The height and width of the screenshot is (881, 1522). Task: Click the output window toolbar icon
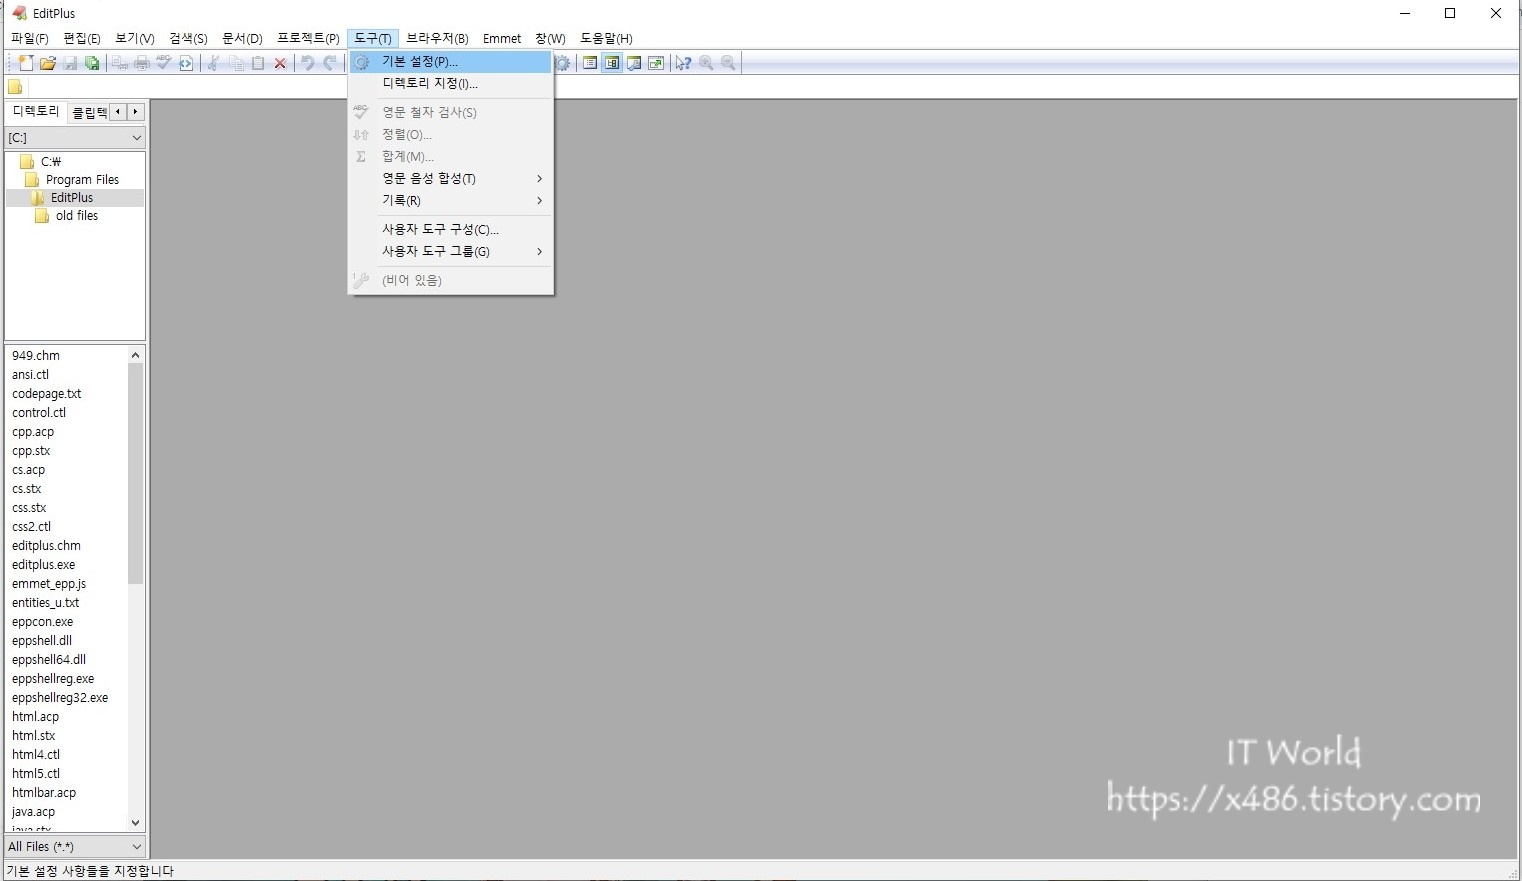point(634,63)
